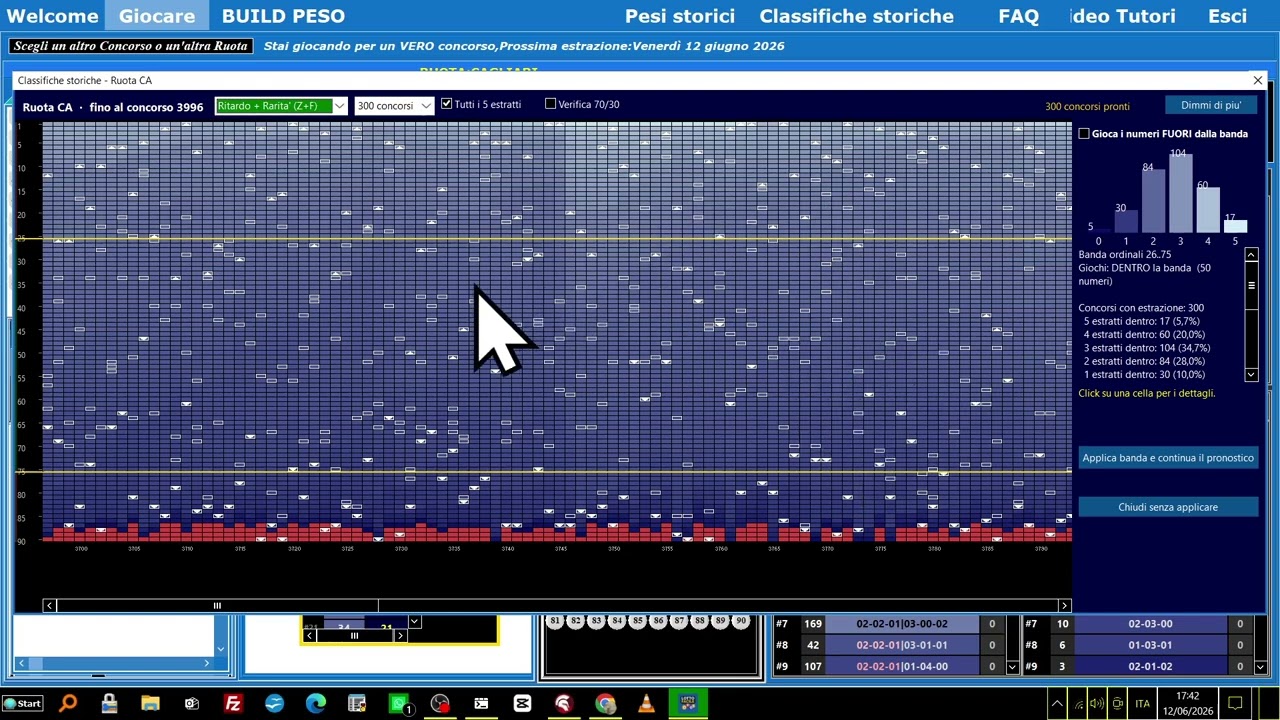Click row #9 pattern 02-02-01|01-04-00
Screen dimensions: 1280x720
pos(901,666)
